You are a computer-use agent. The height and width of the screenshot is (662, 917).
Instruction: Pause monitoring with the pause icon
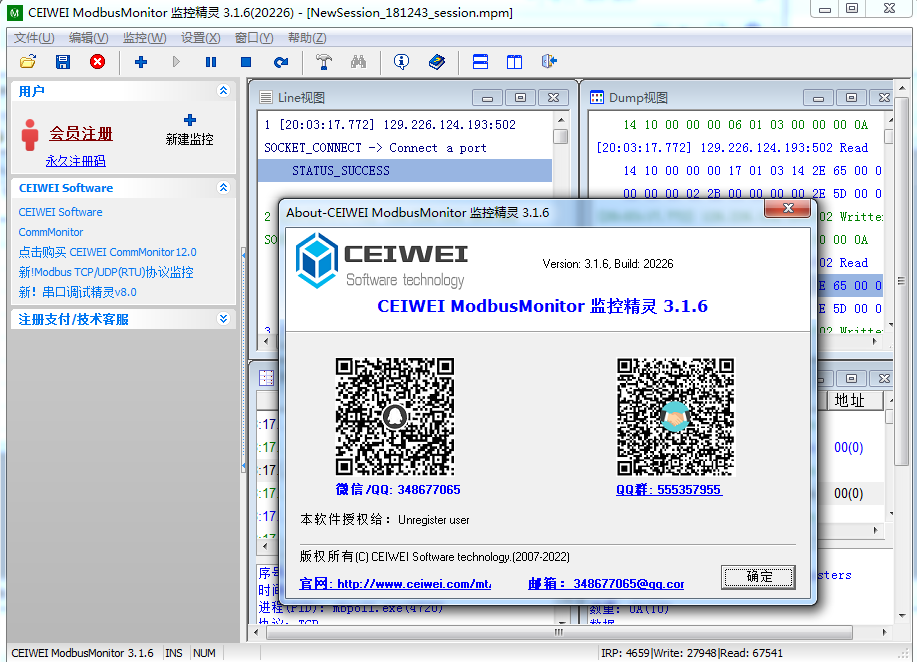(211, 61)
